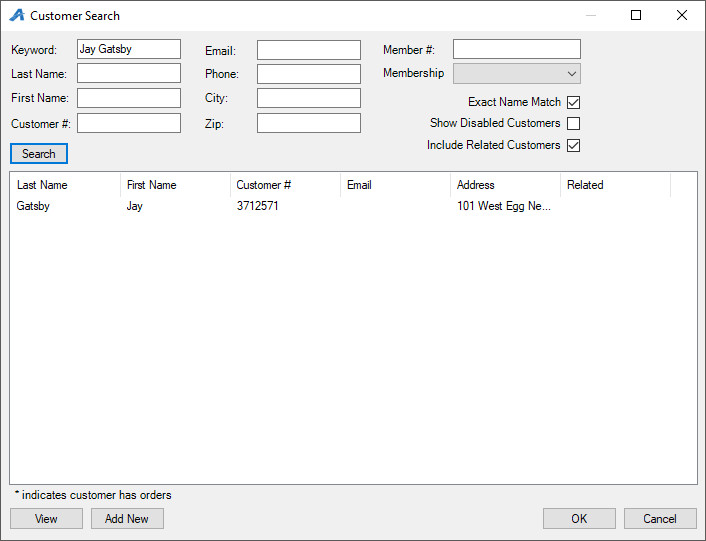Viewport: 706px width, 541px height.
Task: Click the app logo icon in title bar
Action: click(17, 15)
